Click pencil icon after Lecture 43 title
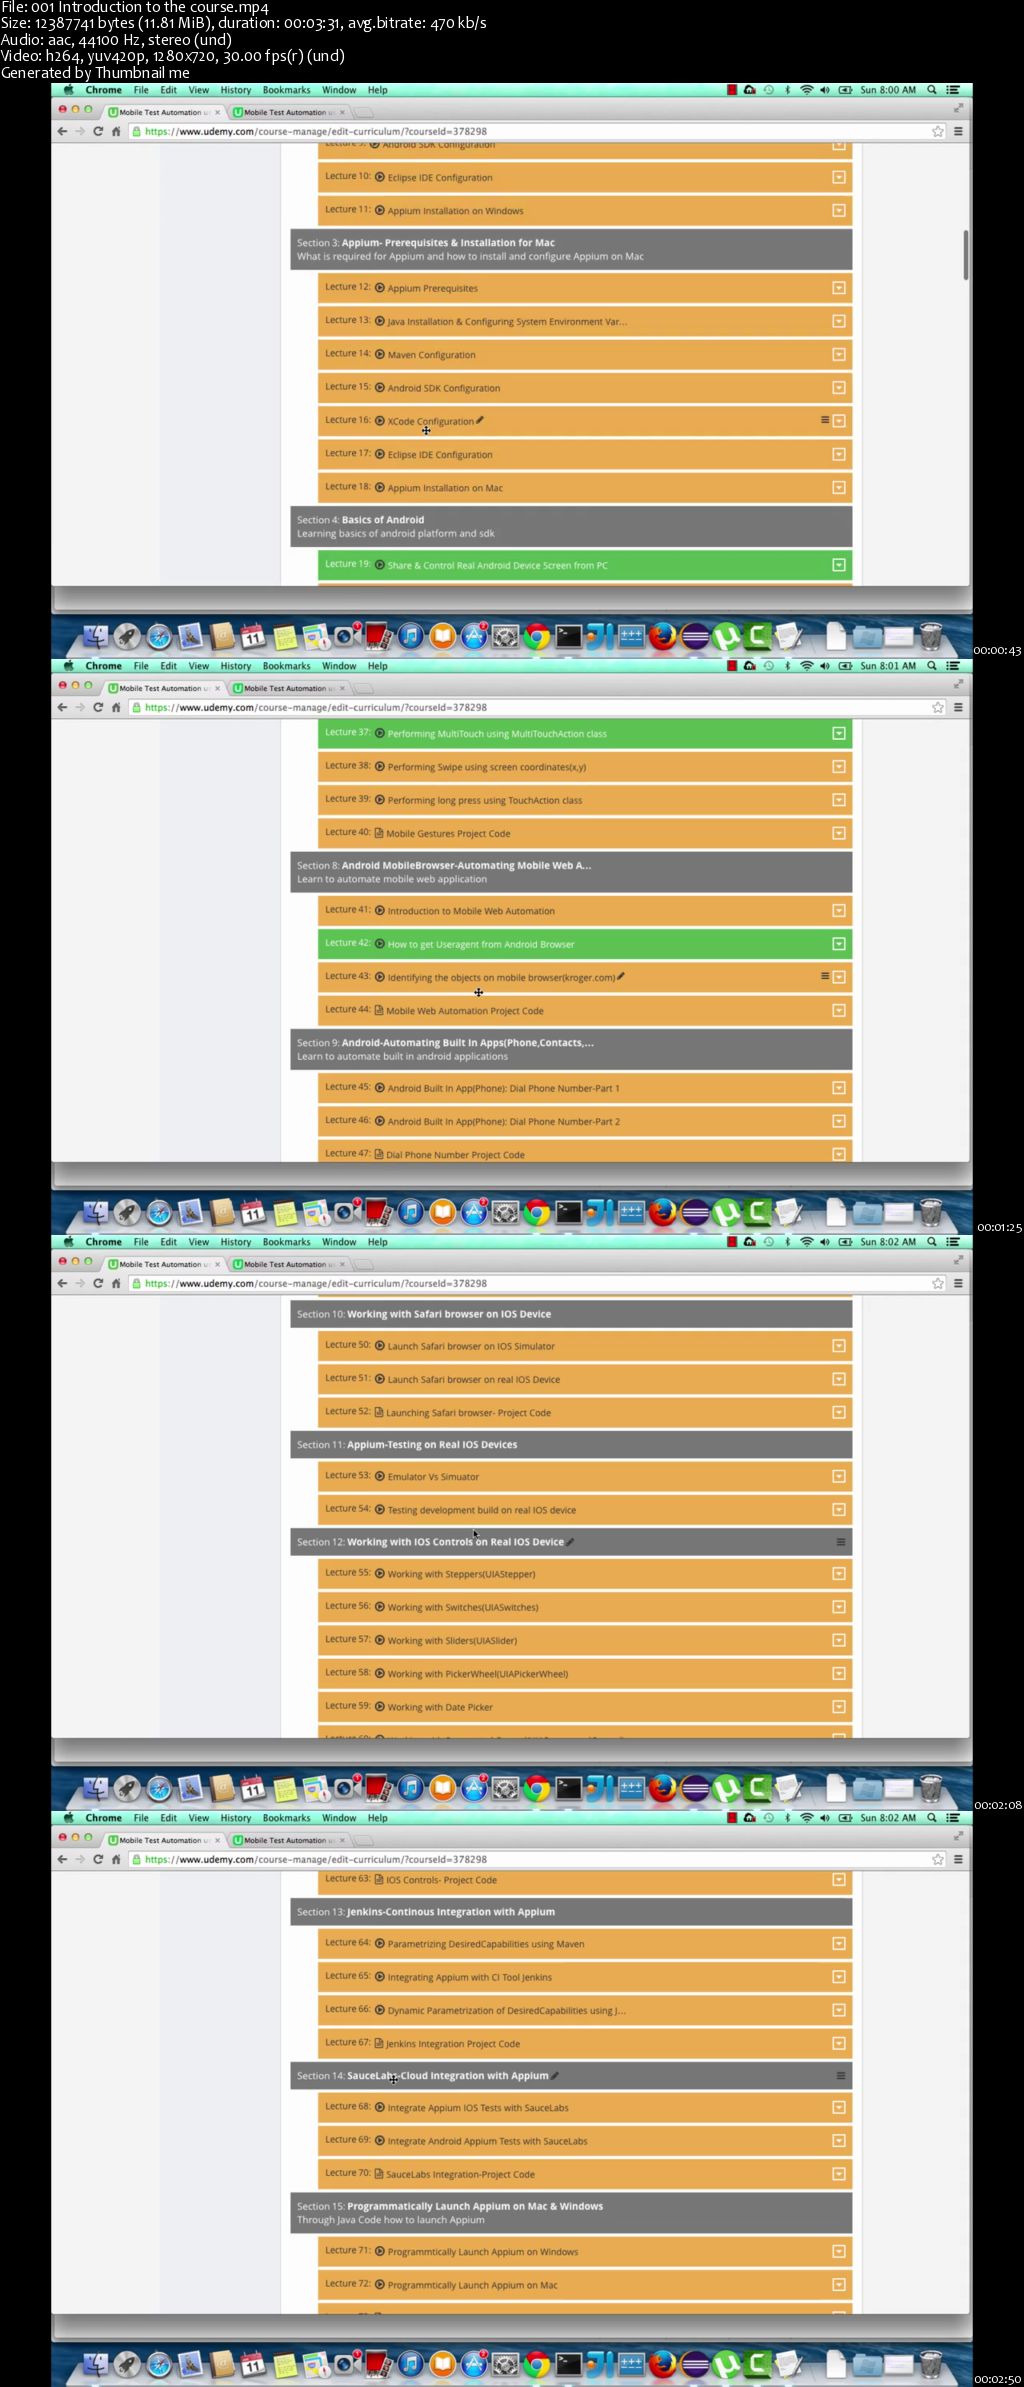The width and height of the screenshot is (1024, 2387). coord(621,976)
